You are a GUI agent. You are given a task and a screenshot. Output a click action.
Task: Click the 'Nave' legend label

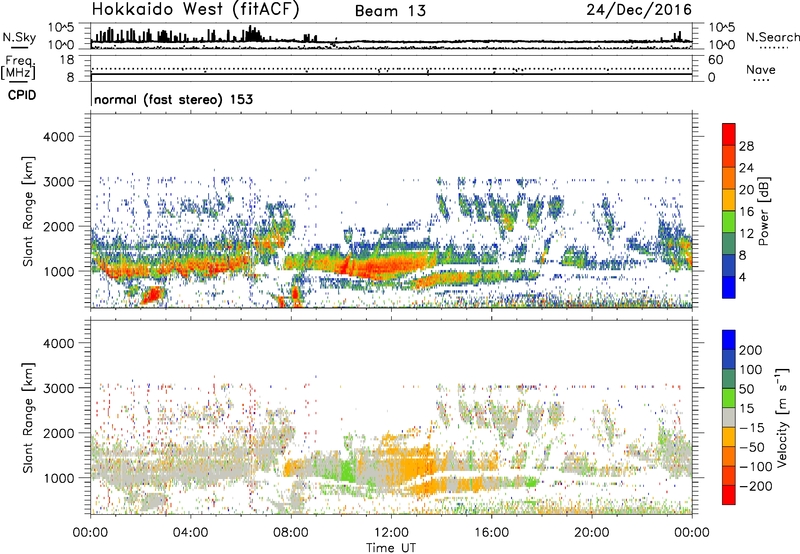point(761,69)
